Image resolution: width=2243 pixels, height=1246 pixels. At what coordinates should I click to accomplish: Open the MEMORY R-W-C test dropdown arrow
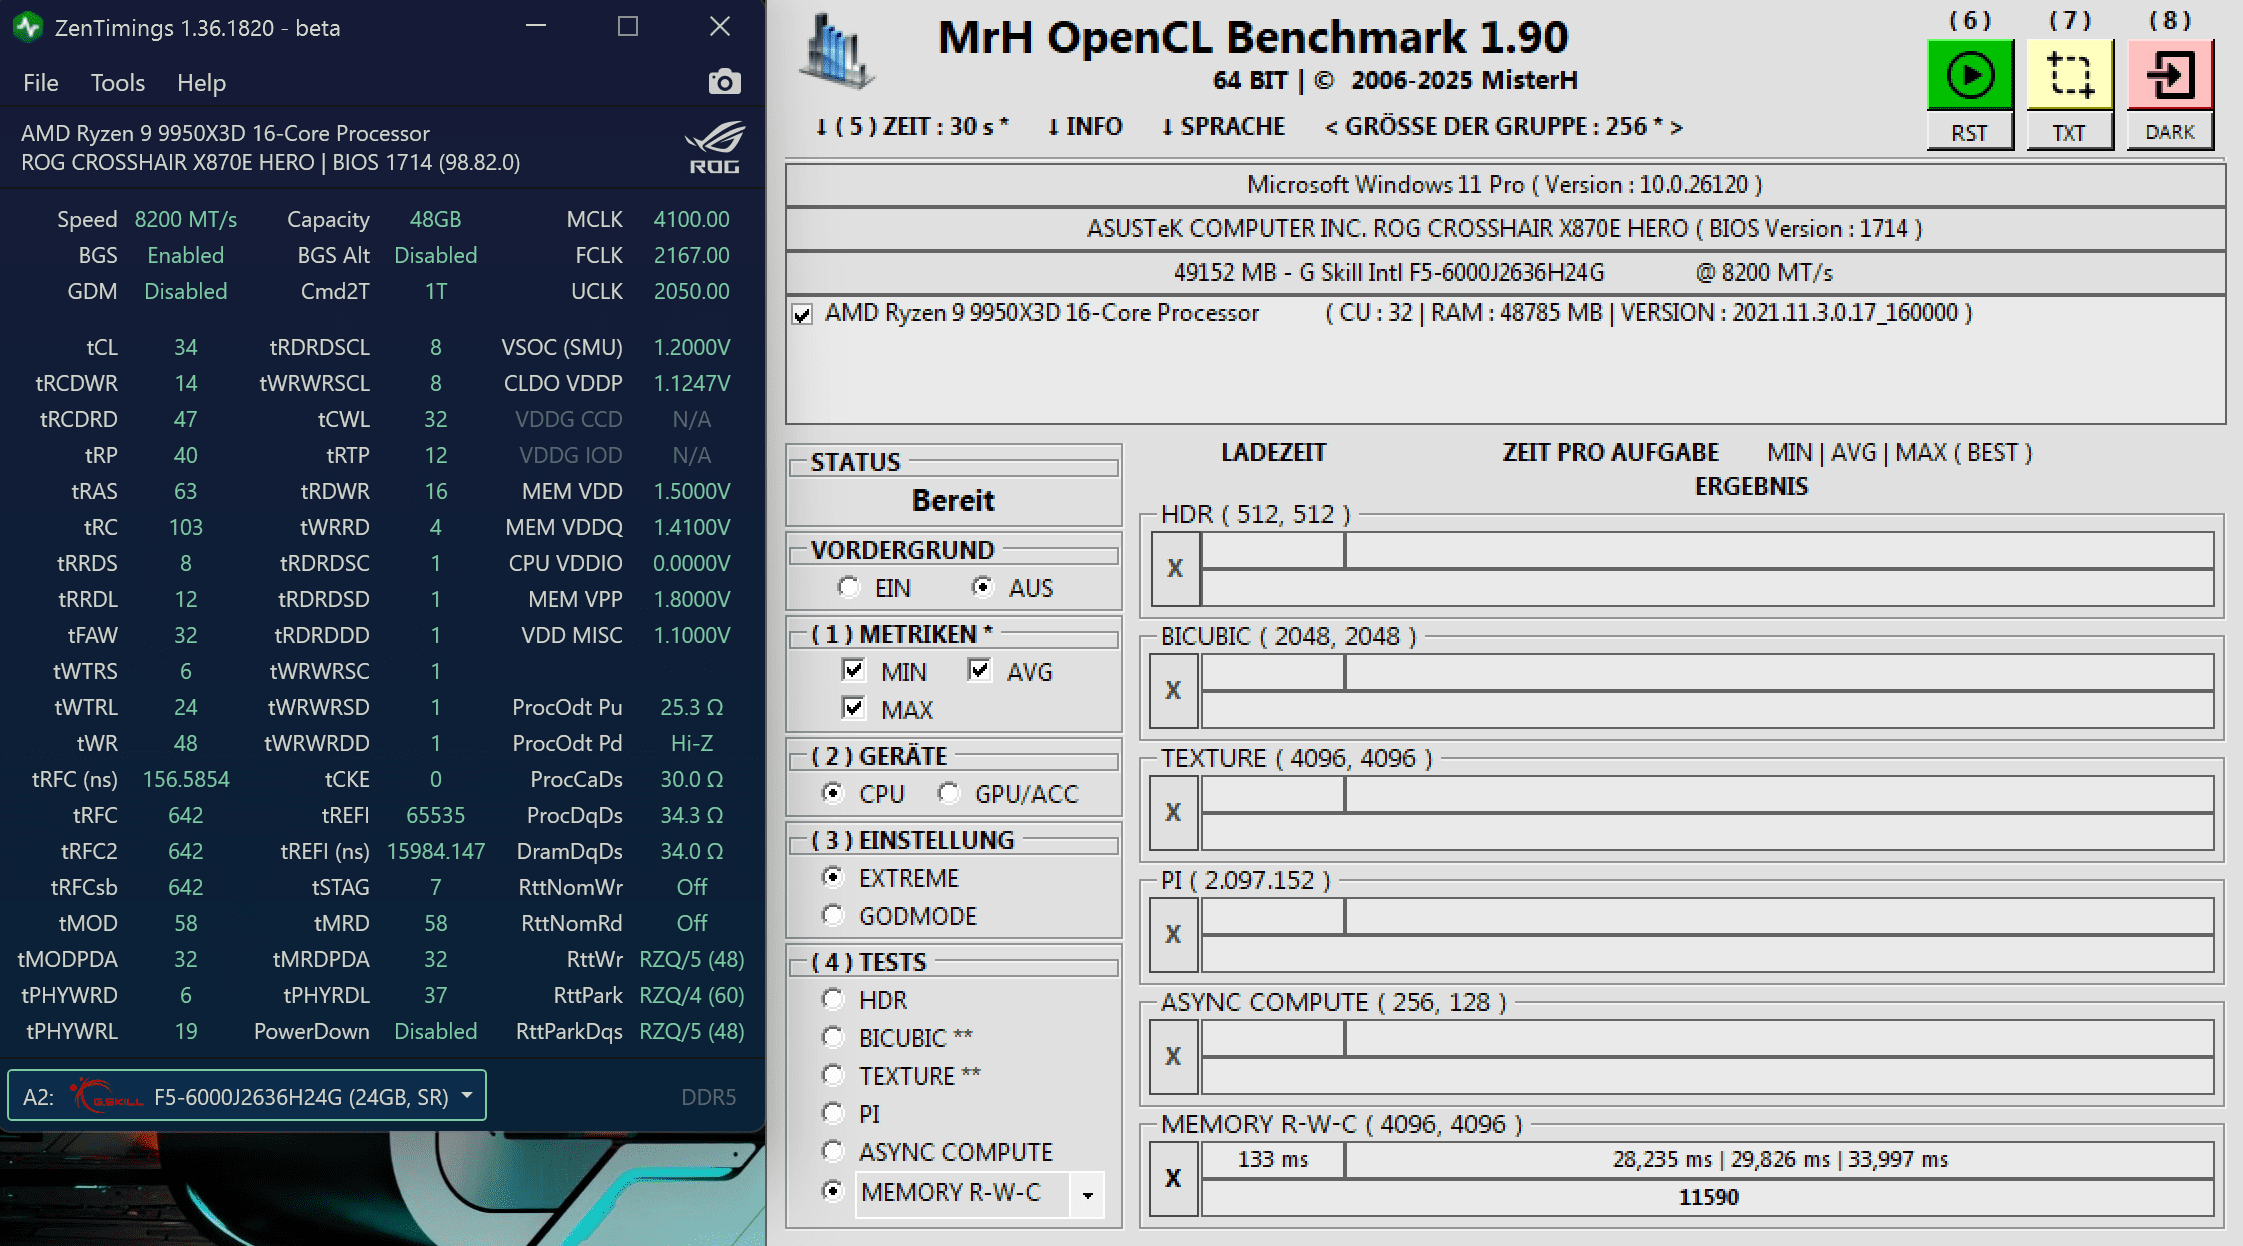[1087, 1194]
